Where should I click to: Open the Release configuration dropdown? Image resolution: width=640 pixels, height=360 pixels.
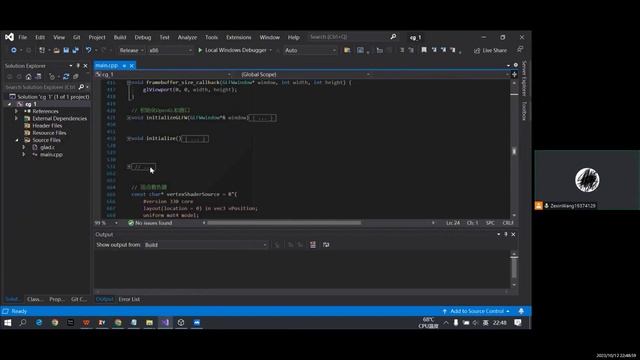tap(131, 50)
